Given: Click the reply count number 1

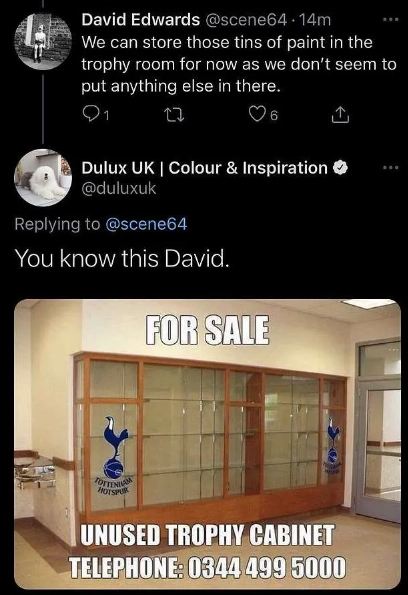Looking at the screenshot, I should [x=107, y=116].
